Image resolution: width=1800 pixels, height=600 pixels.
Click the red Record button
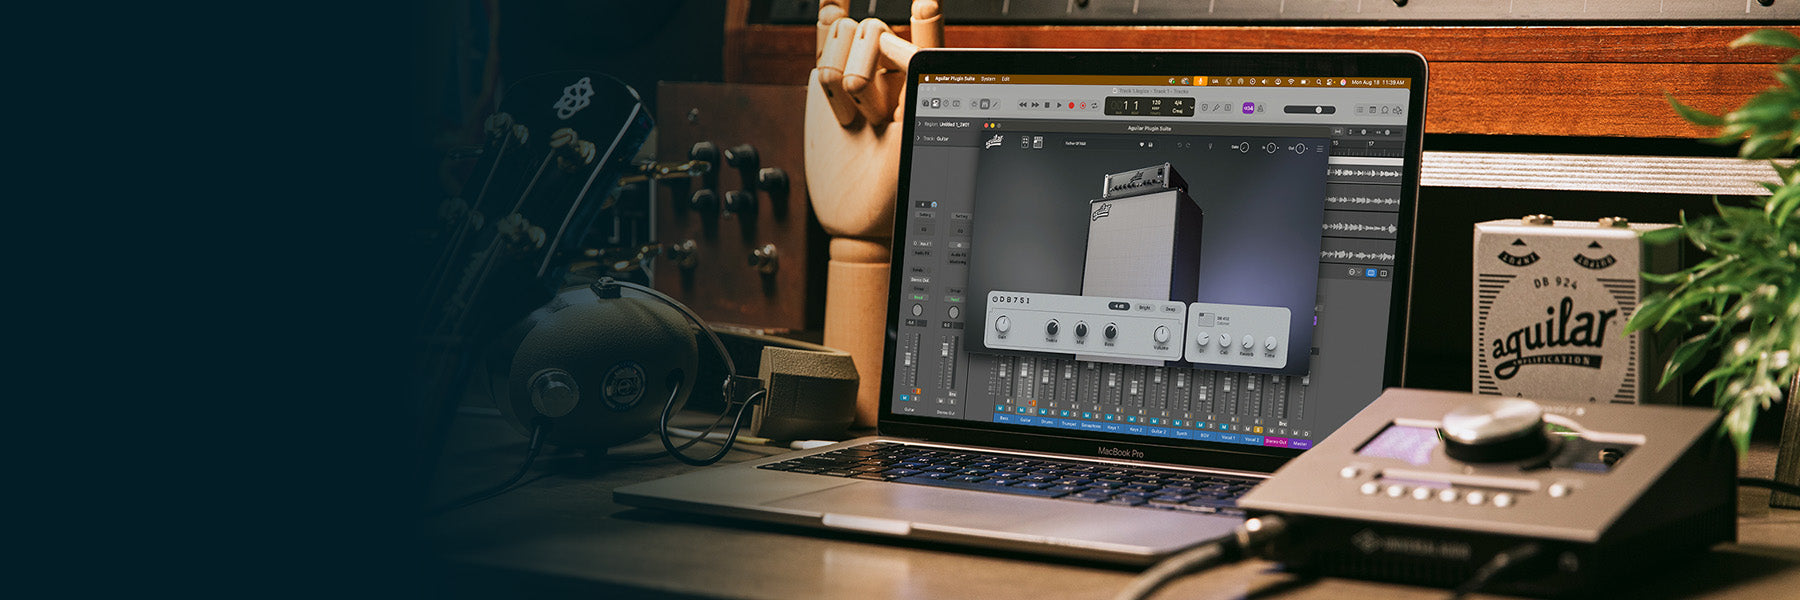[1071, 105]
